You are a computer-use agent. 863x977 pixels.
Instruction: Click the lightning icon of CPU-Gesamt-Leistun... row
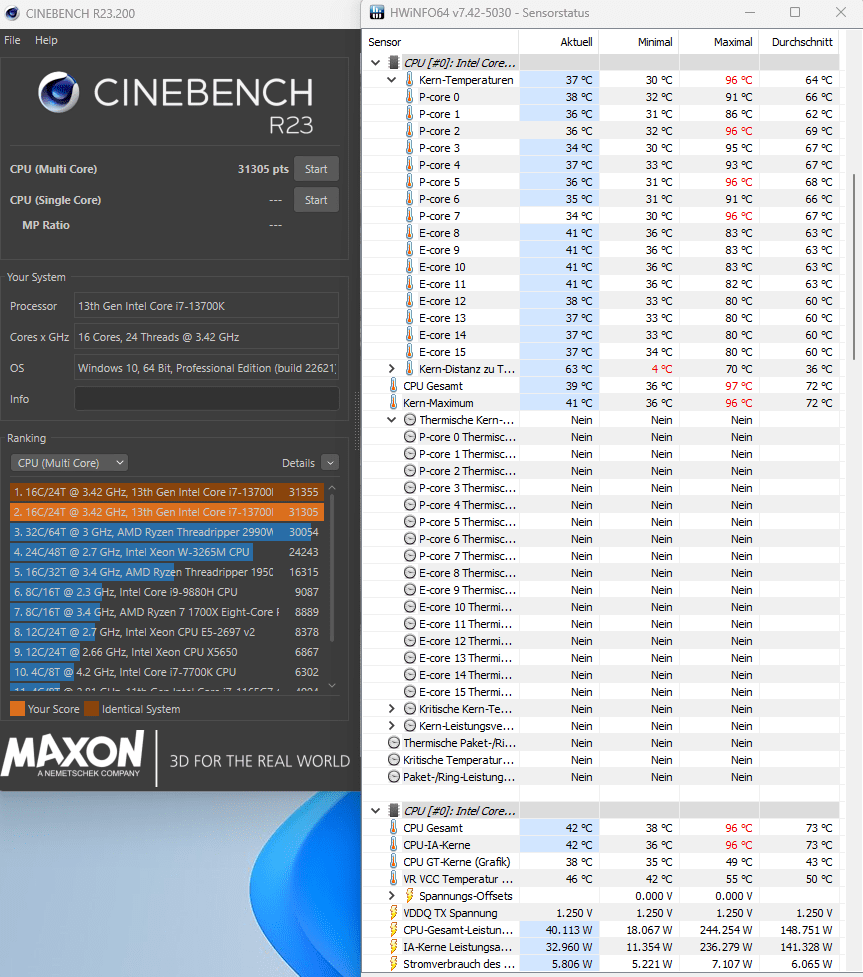(393, 930)
